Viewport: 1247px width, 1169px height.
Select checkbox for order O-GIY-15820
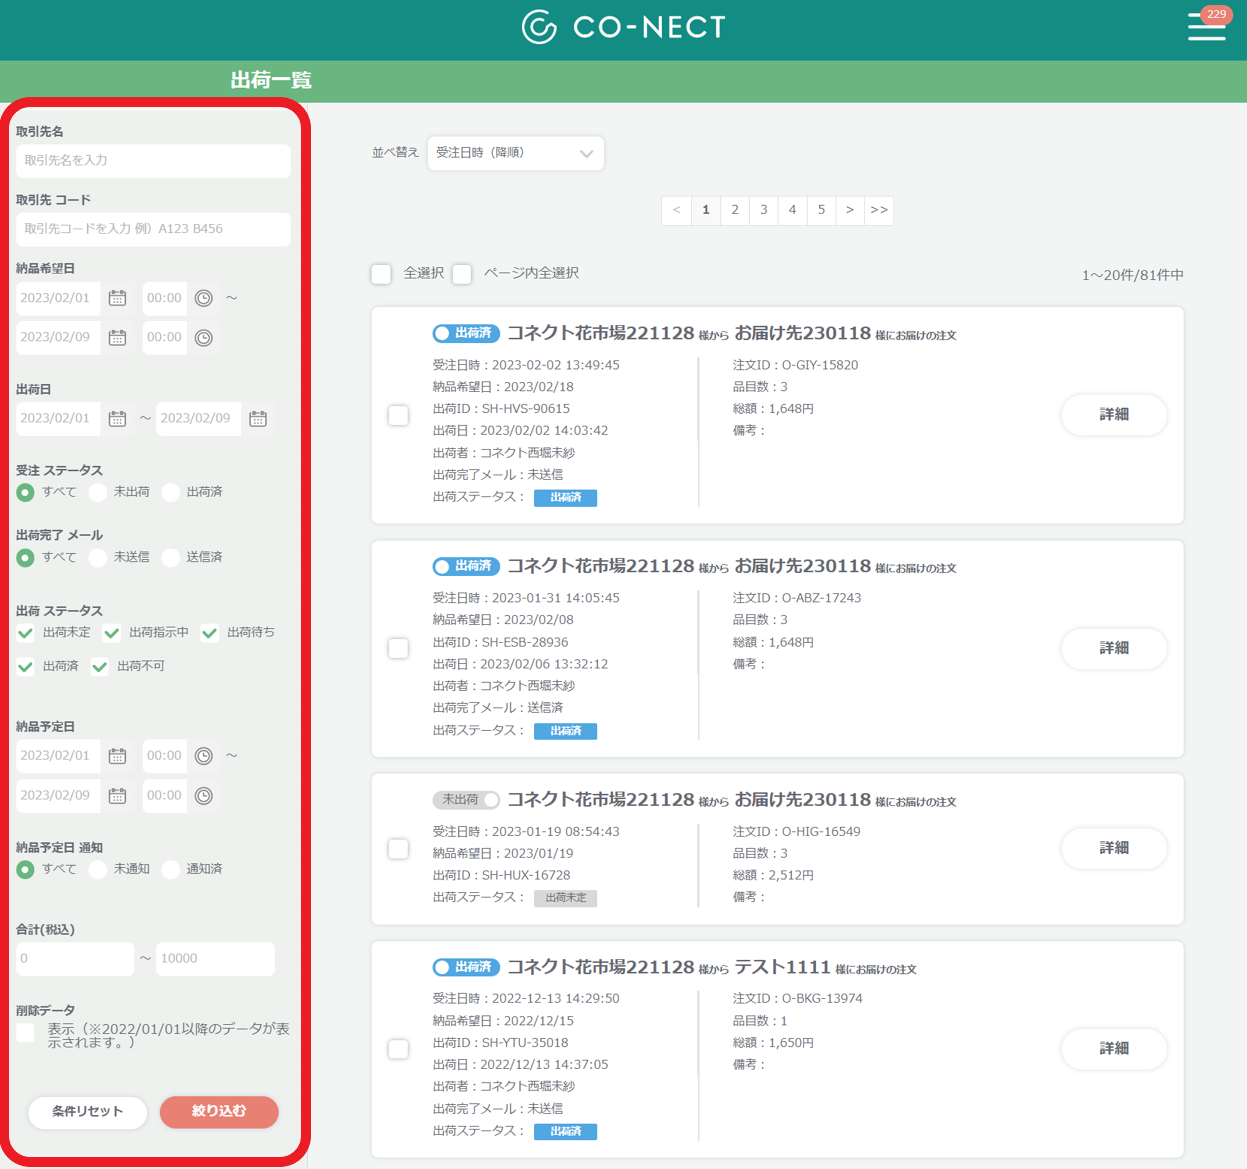(x=398, y=415)
